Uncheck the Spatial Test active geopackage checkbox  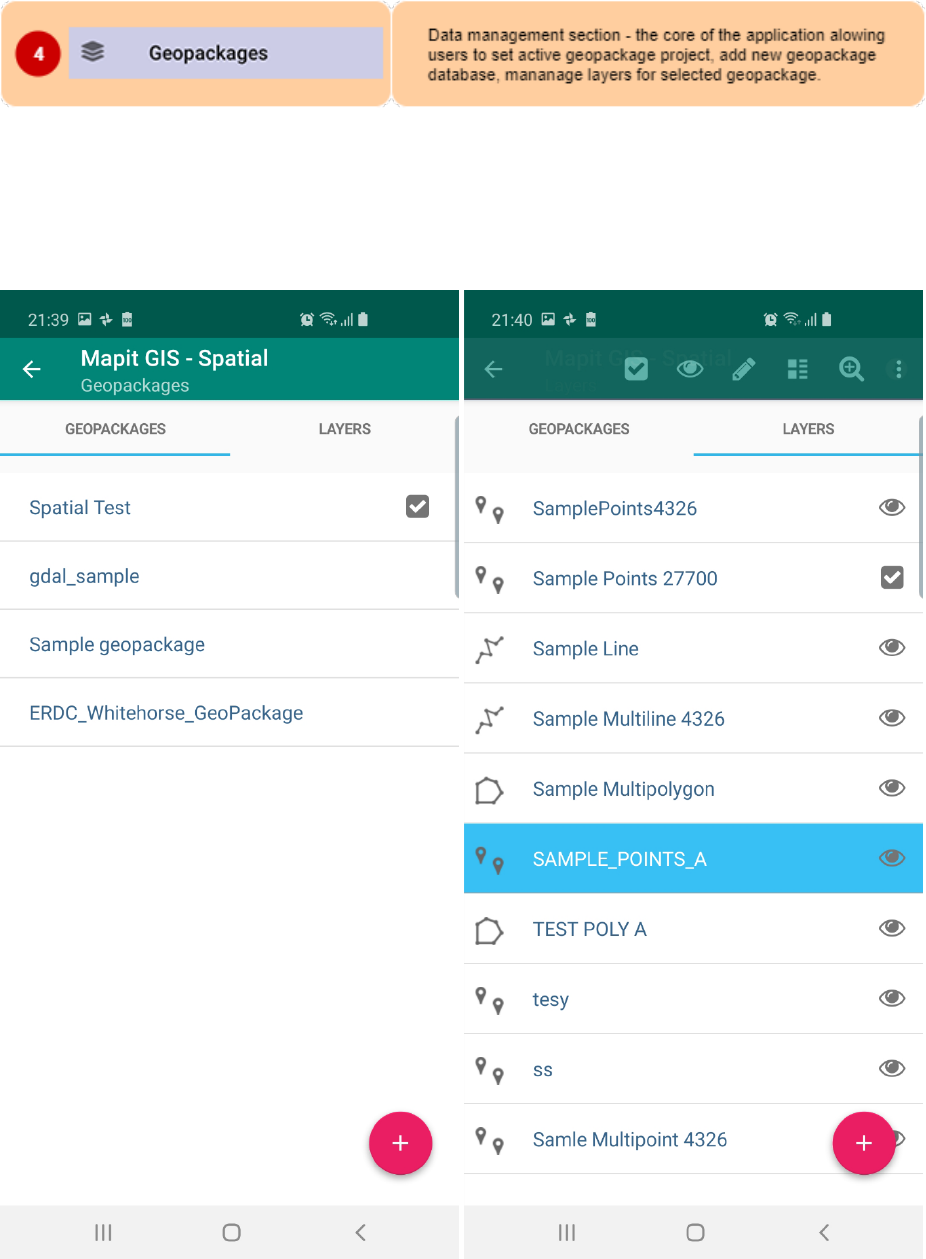(417, 507)
